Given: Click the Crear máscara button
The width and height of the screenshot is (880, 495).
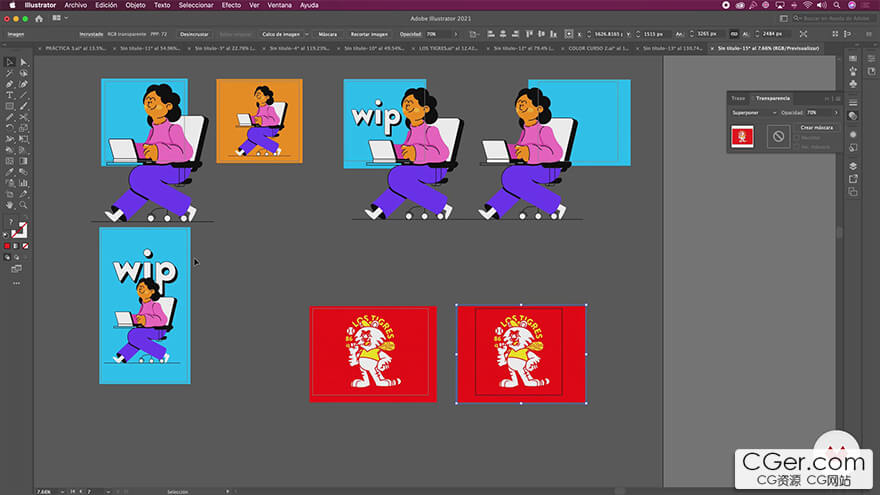Looking at the screenshot, I should [x=817, y=127].
